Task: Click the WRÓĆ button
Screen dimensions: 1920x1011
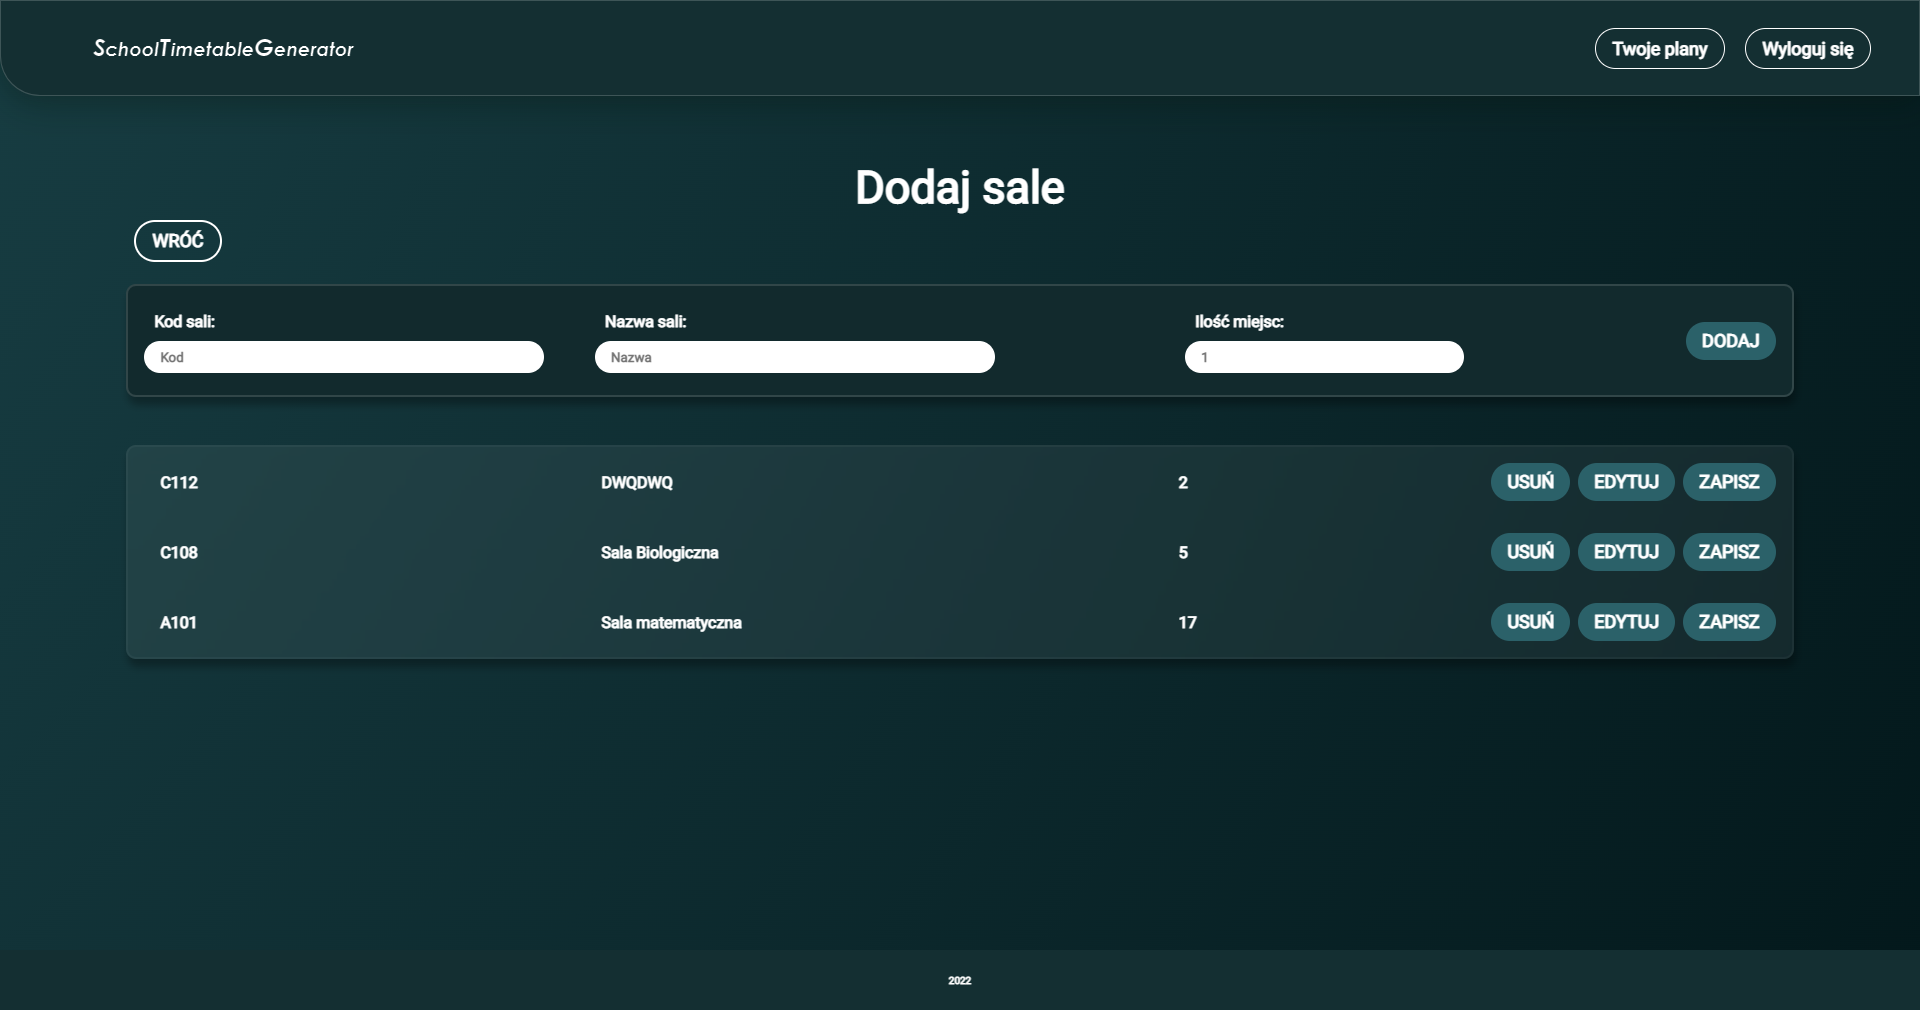Action: (x=177, y=241)
